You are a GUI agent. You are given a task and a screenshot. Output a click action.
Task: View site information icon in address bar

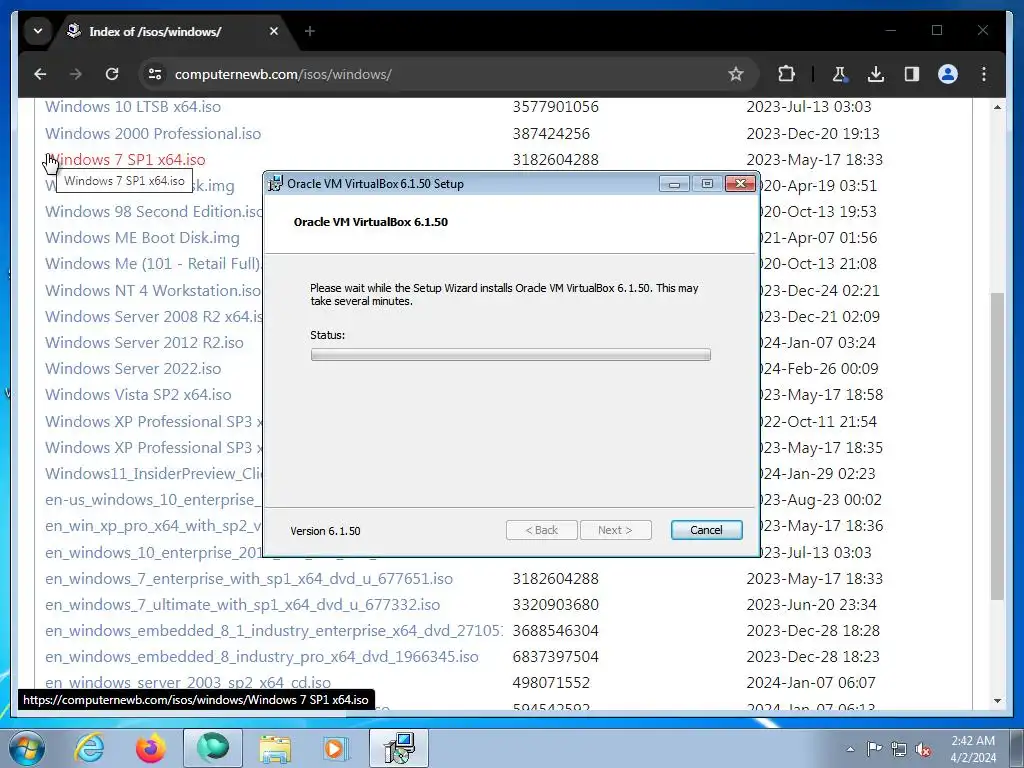[x=155, y=74]
